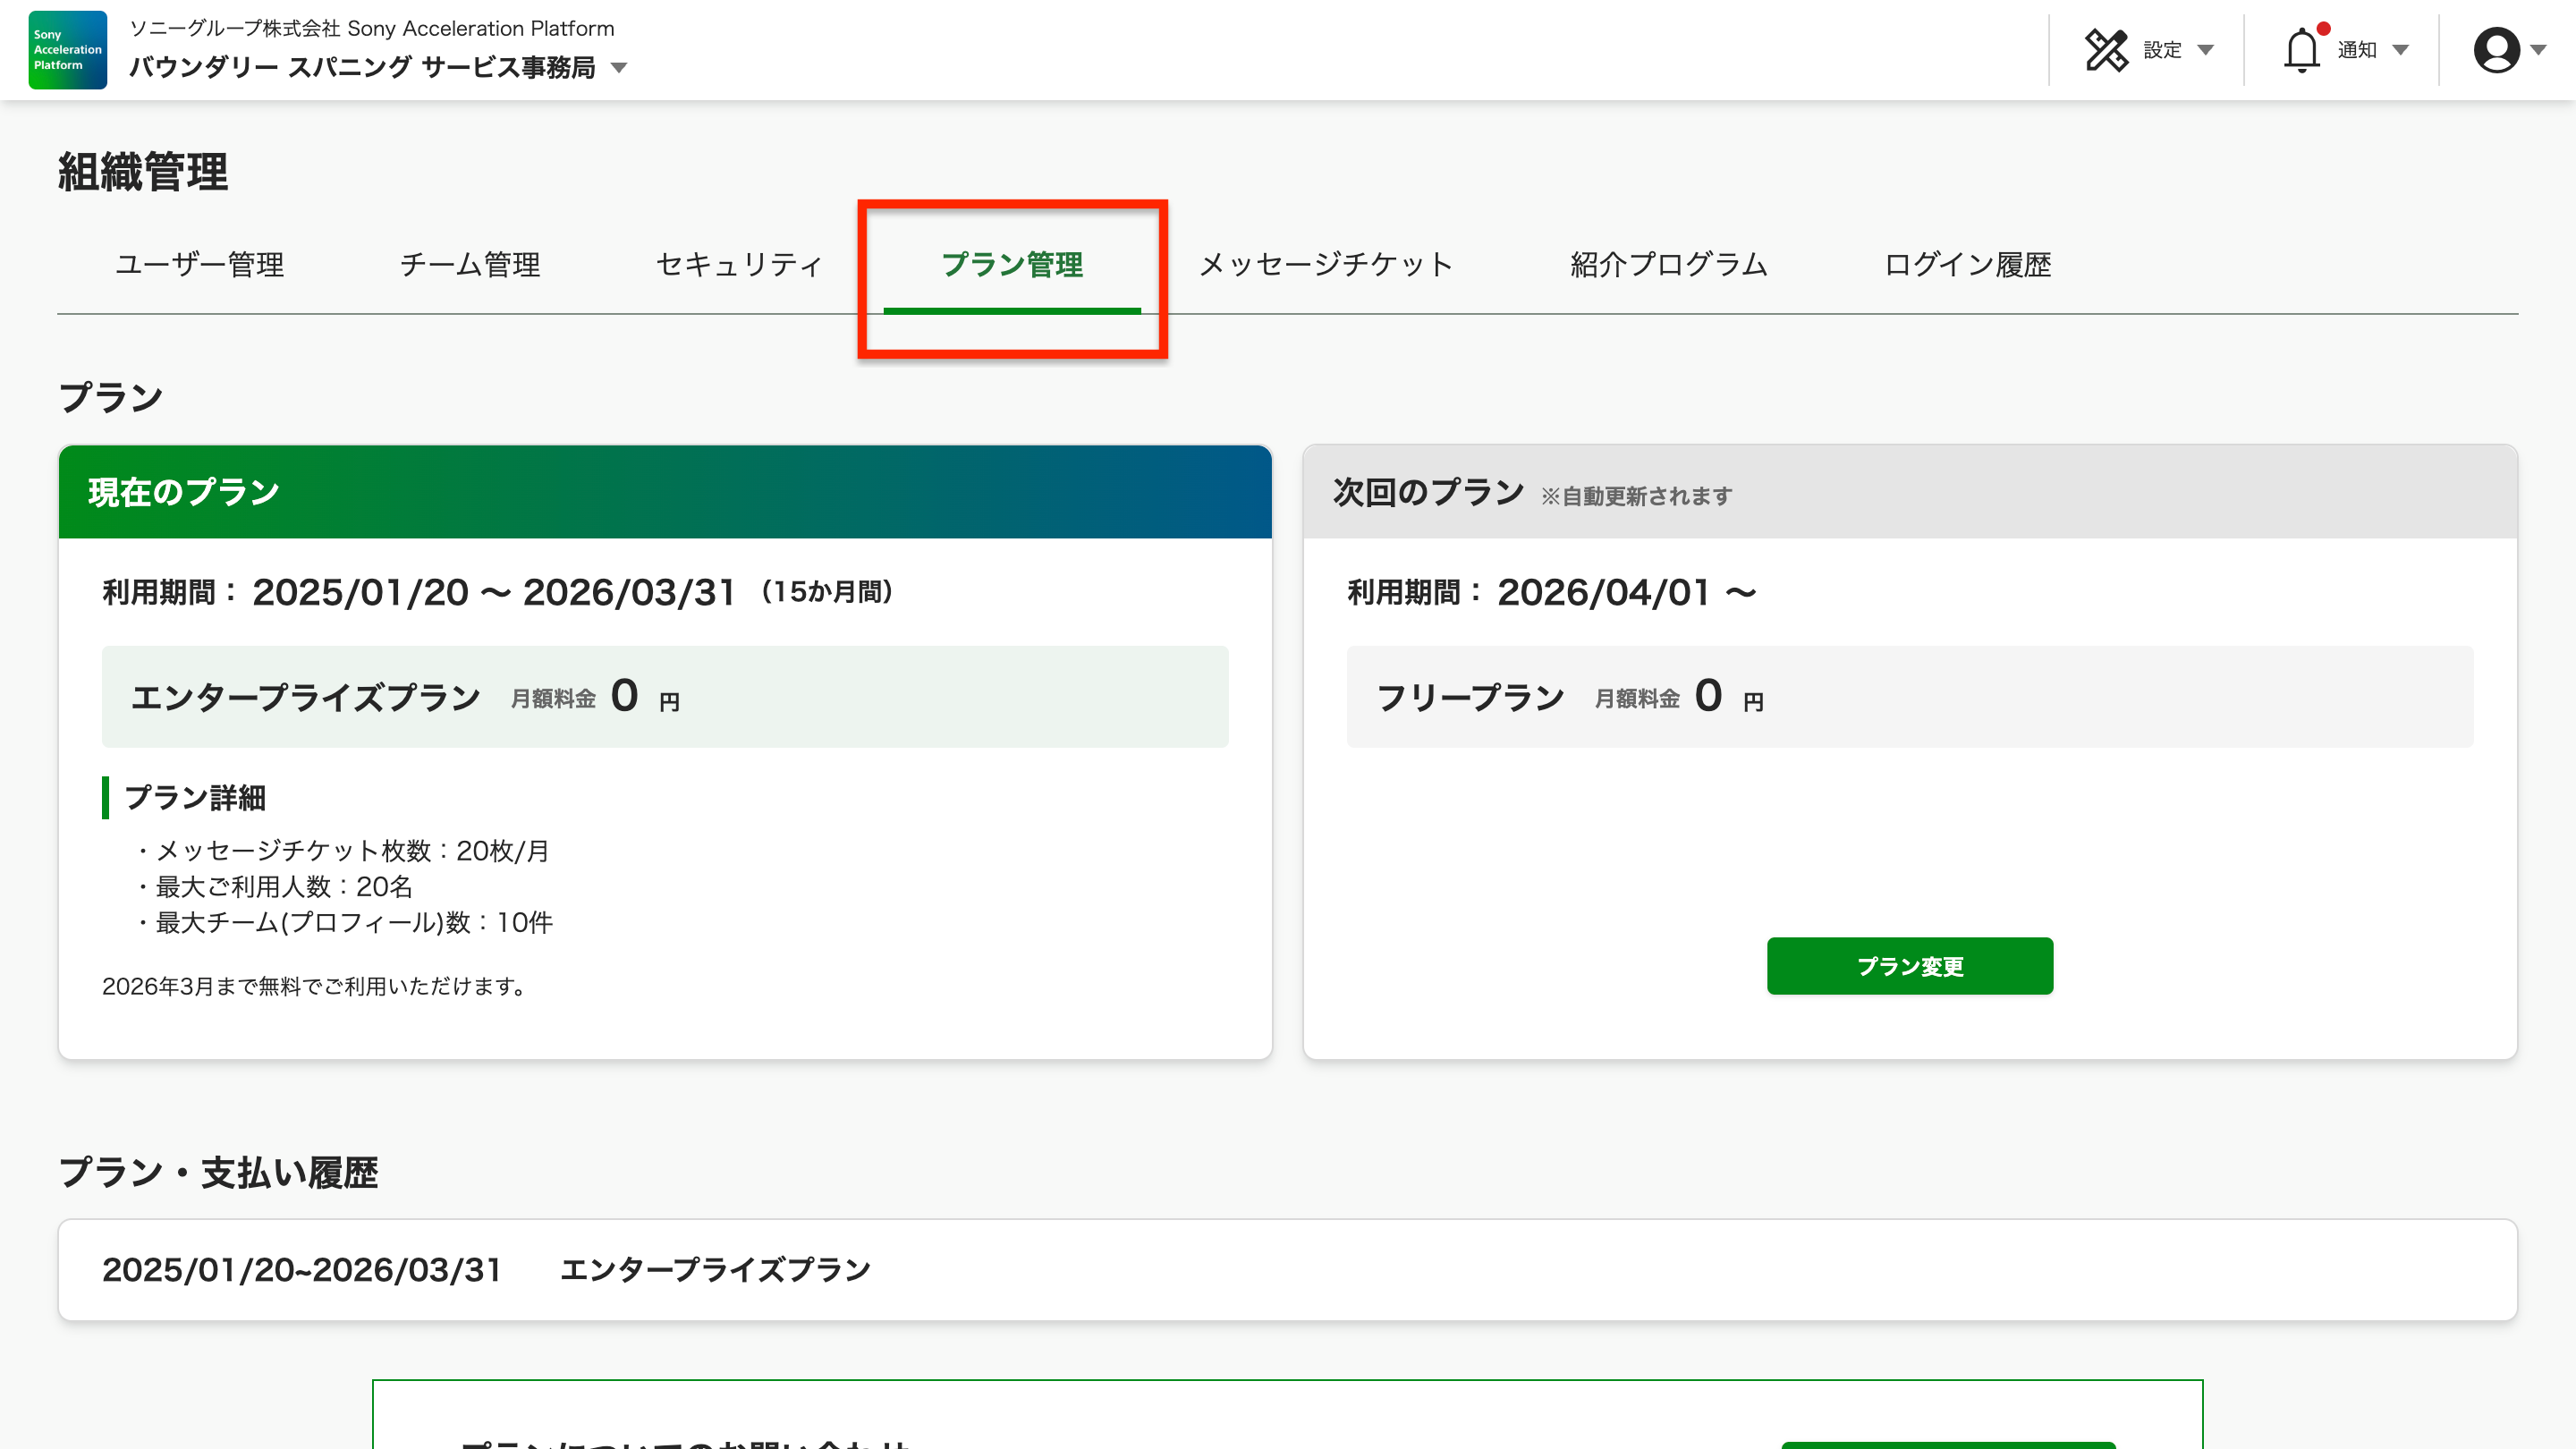Expand the 通知 dropdown chevron

tap(2400, 50)
